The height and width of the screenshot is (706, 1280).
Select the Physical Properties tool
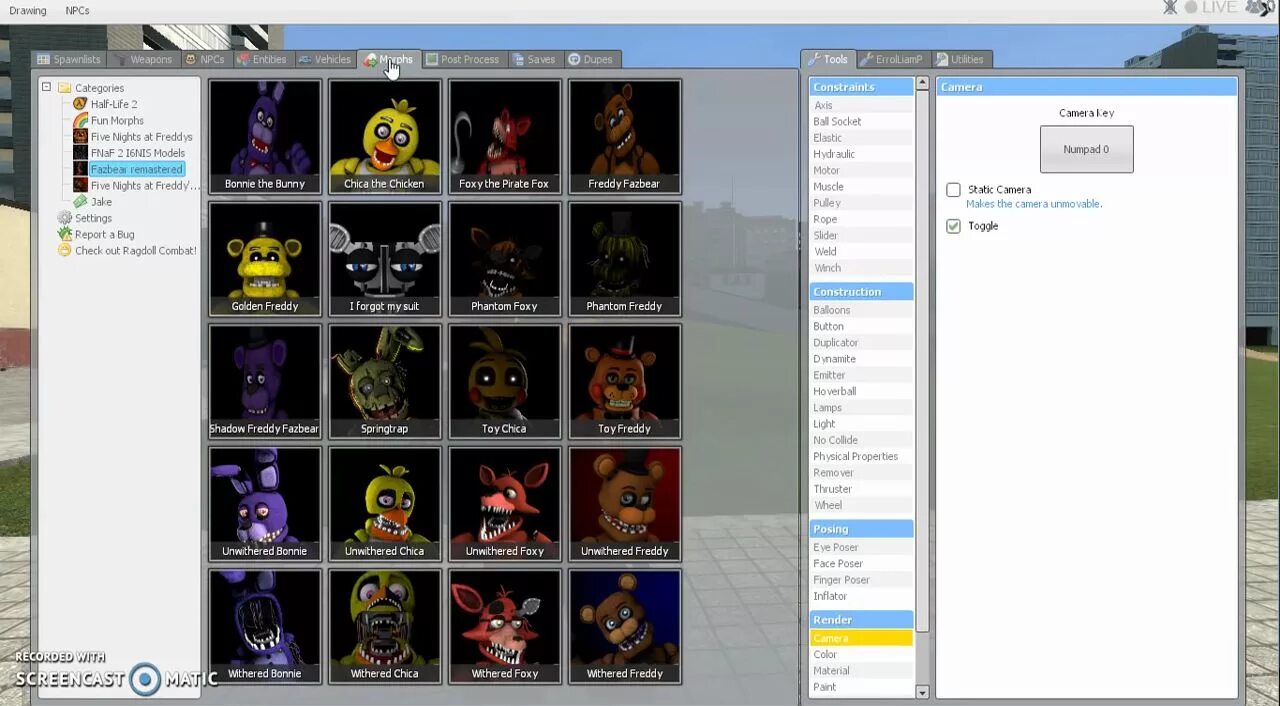point(861,456)
